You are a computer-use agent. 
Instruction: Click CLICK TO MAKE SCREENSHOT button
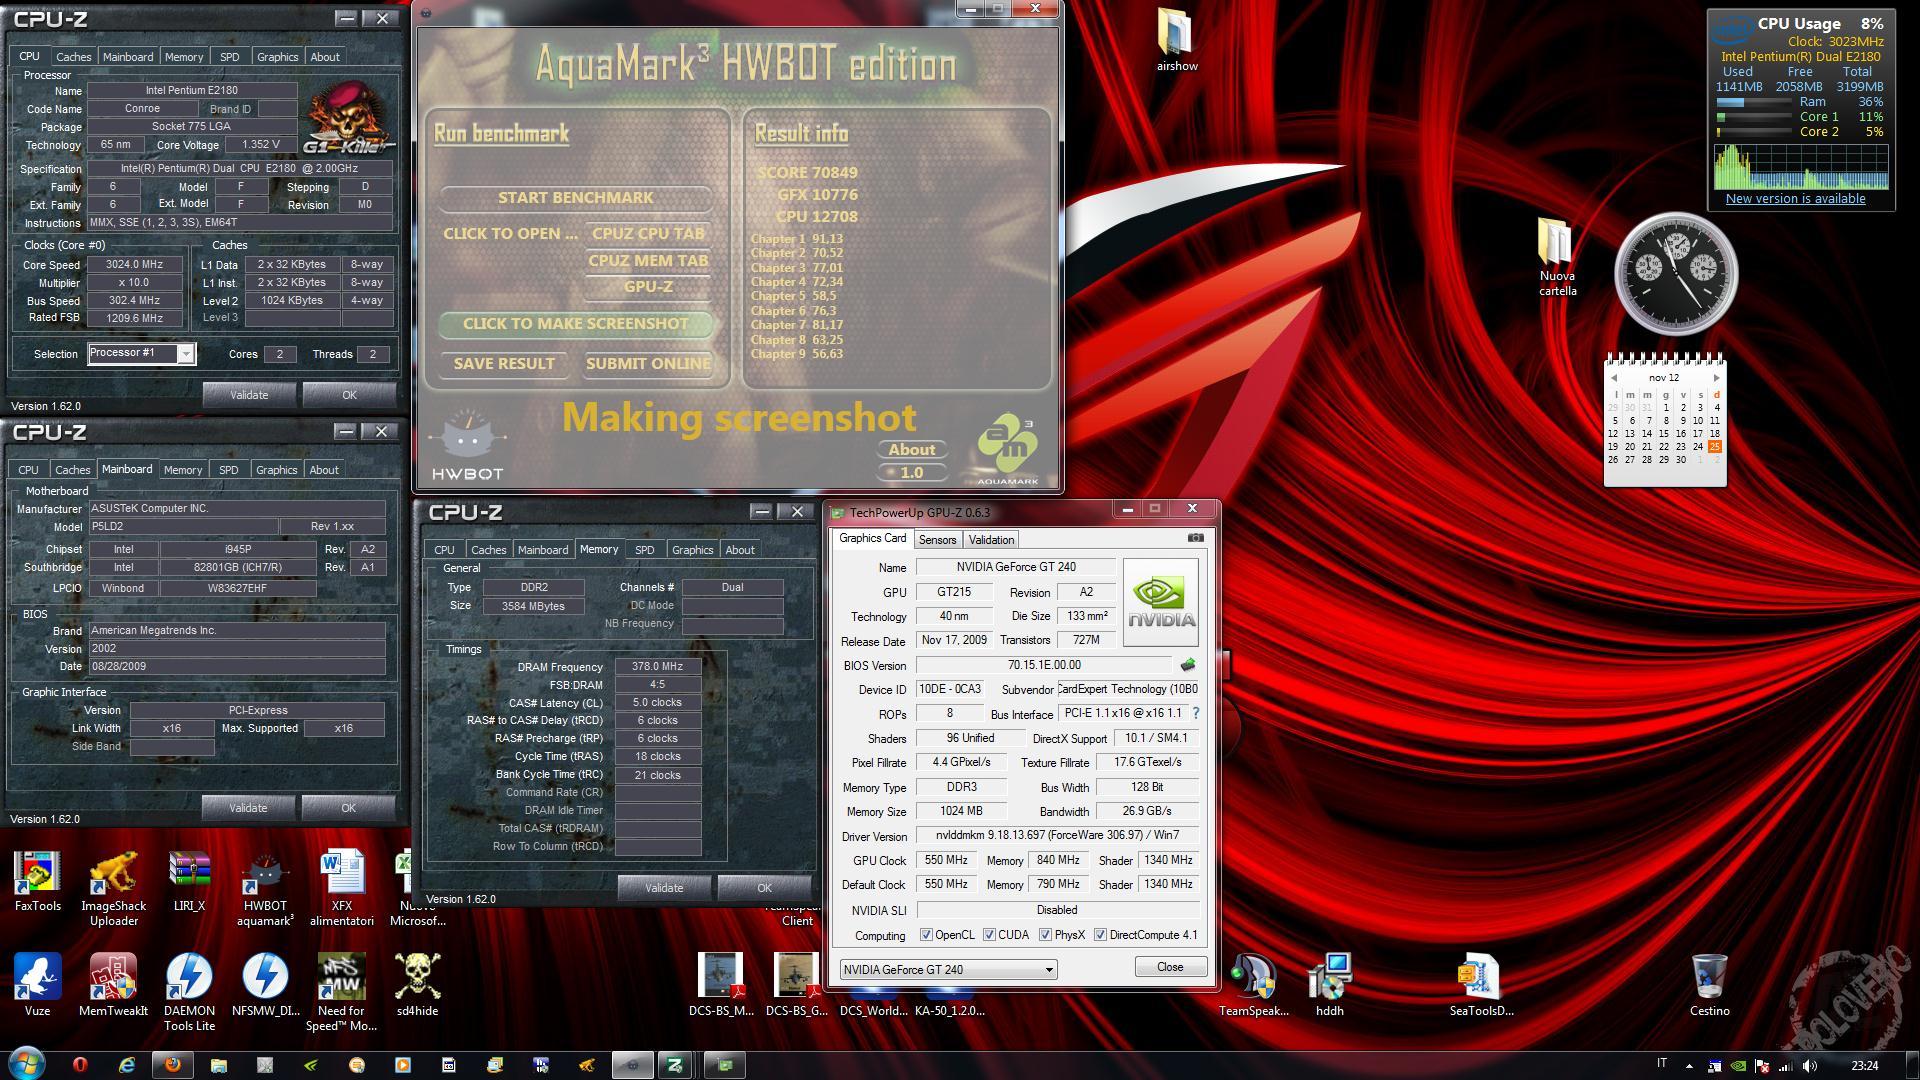click(576, 324)
